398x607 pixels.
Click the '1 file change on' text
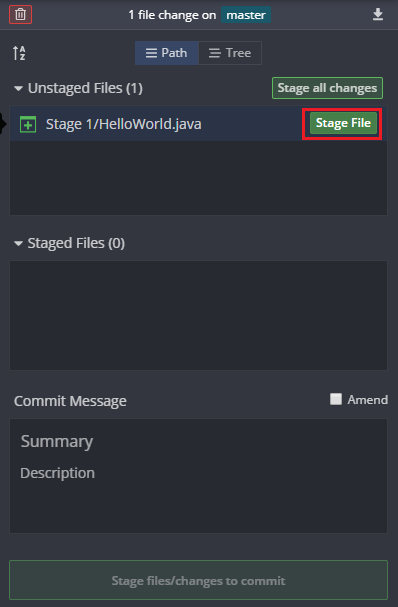coord(172,15)
